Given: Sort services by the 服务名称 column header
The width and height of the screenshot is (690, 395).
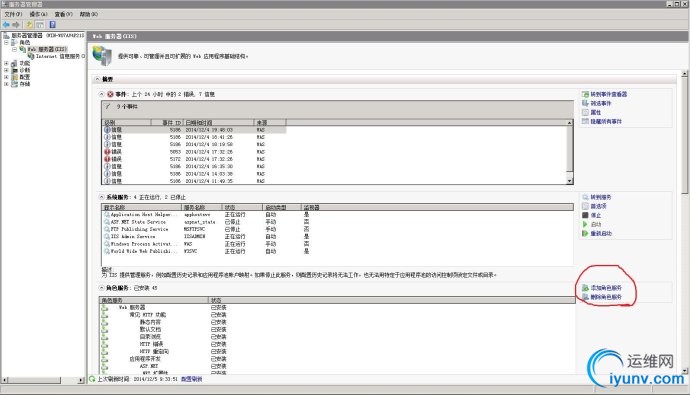Looking at the screenshot, I should click(202, 207).
